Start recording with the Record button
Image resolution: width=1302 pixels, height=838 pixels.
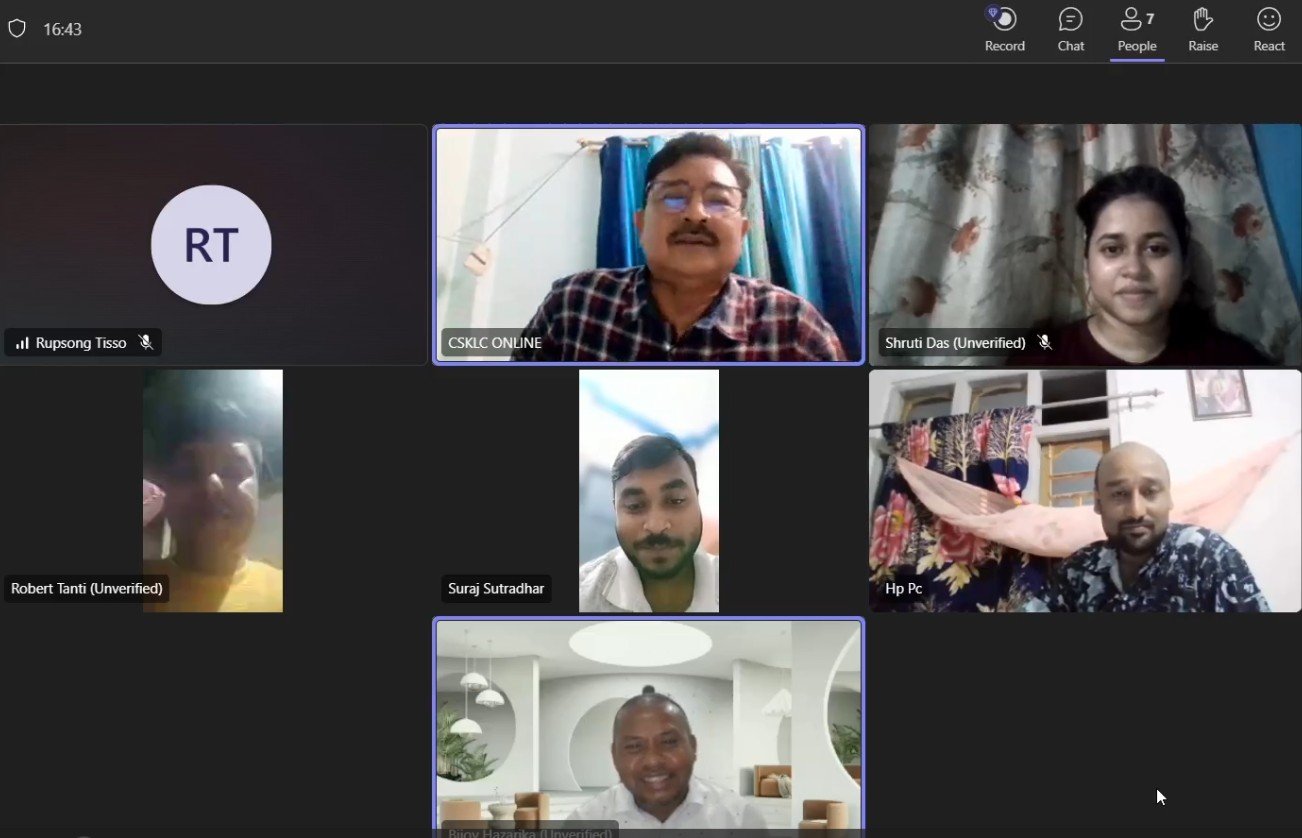pos(1004,30)
